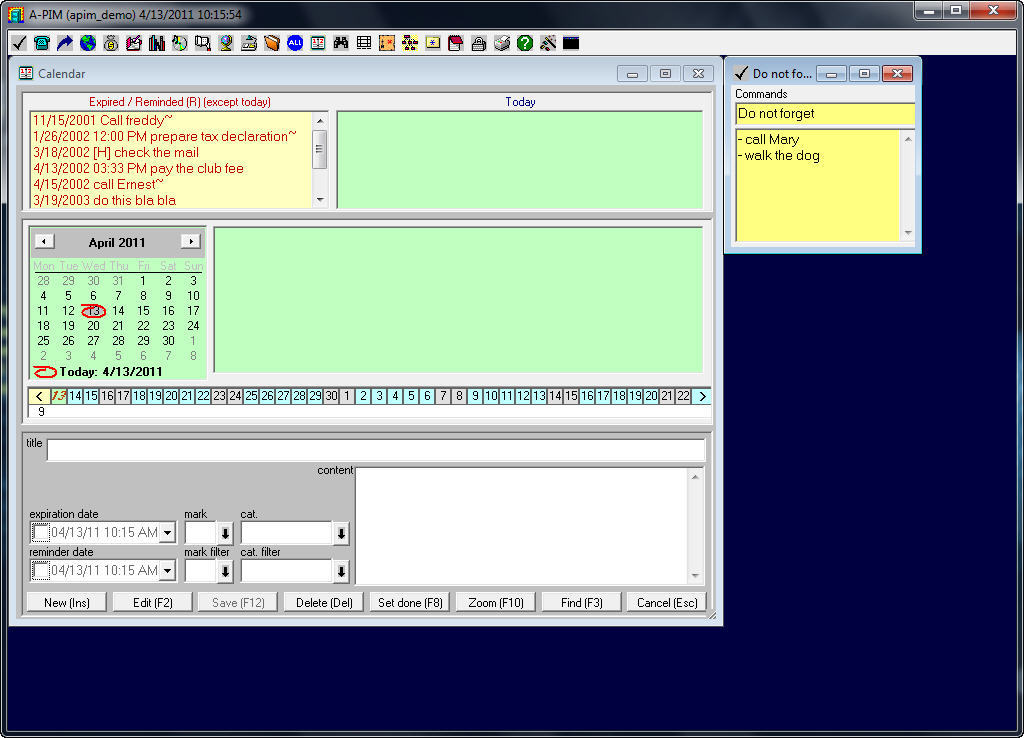Screen dimensions: 1024x738
Task: Toggle the checkbox next to Do not fo... title
Action: [x=741, y=72]
